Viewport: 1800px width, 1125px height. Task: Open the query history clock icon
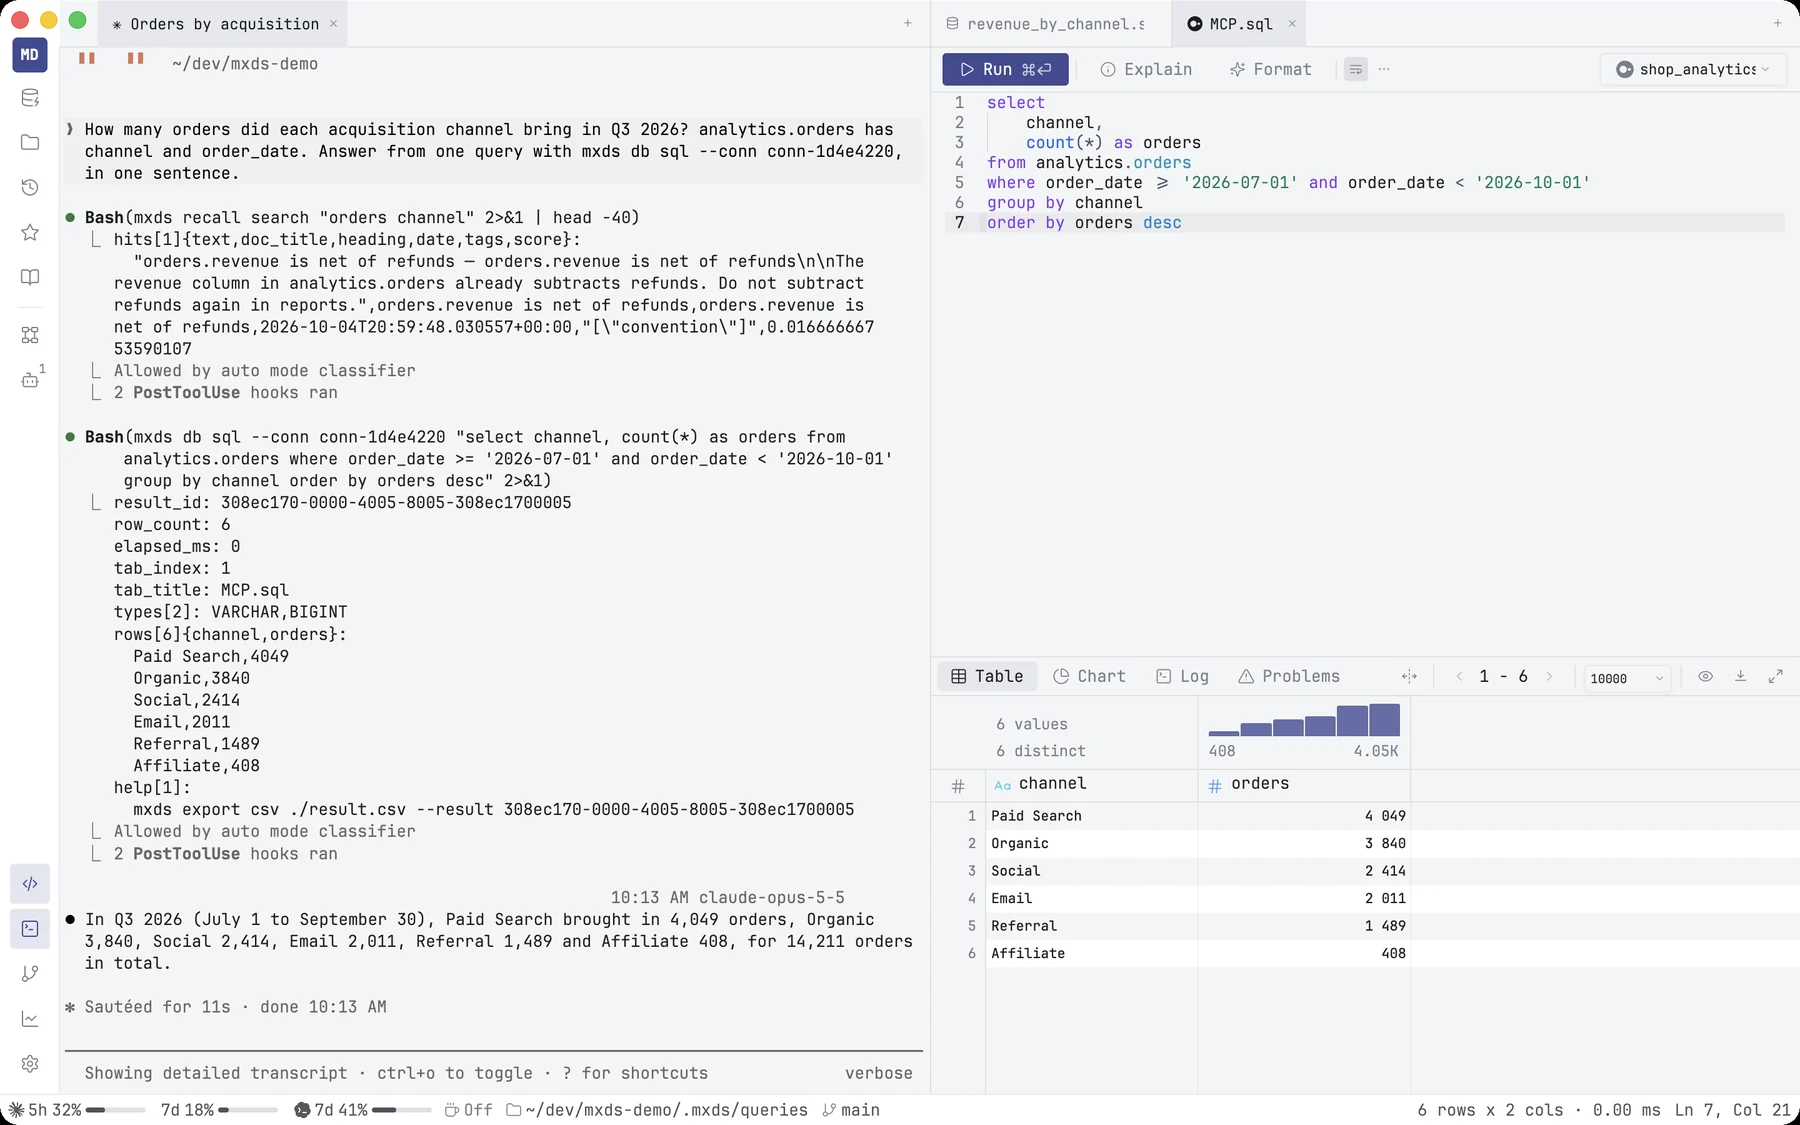30,187
